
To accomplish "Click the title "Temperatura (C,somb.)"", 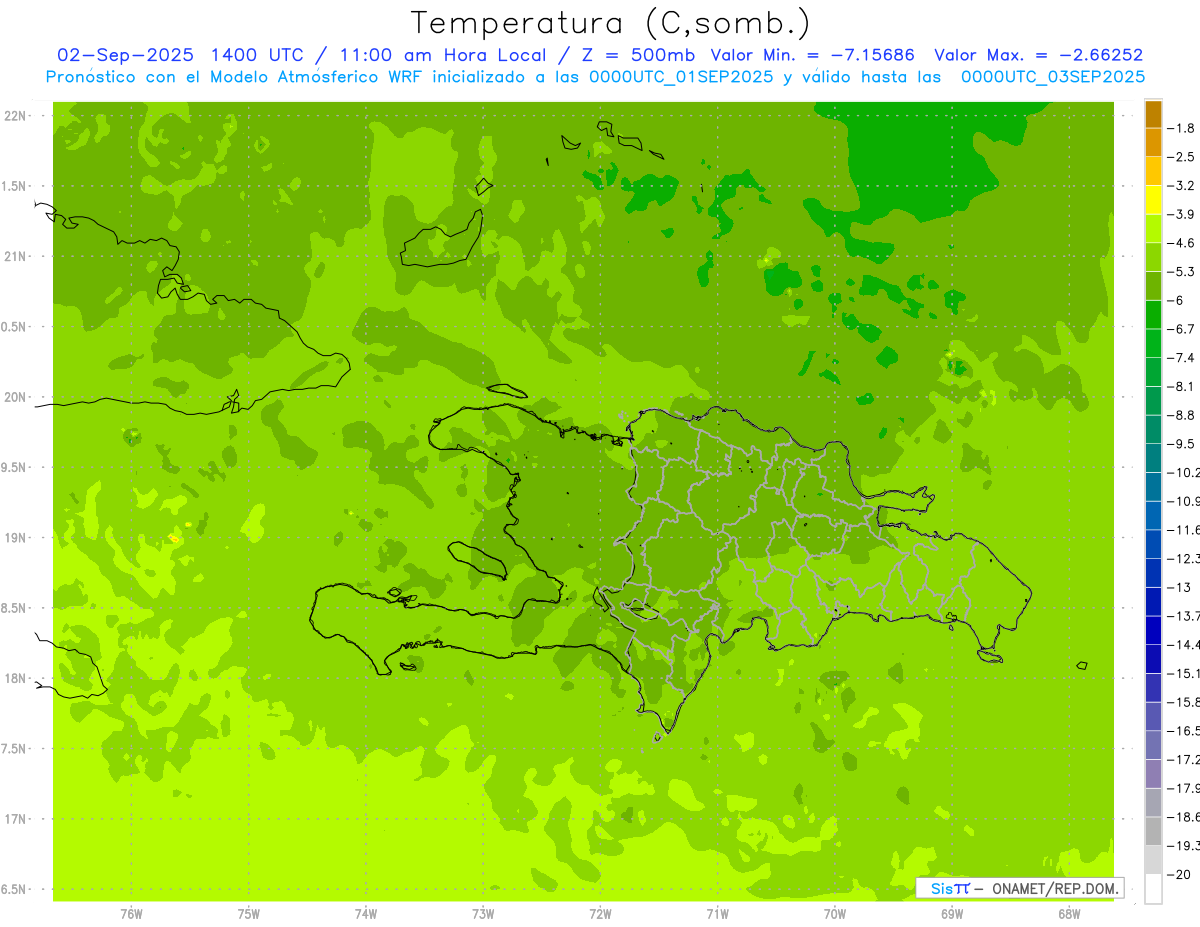I will [611, 23].
